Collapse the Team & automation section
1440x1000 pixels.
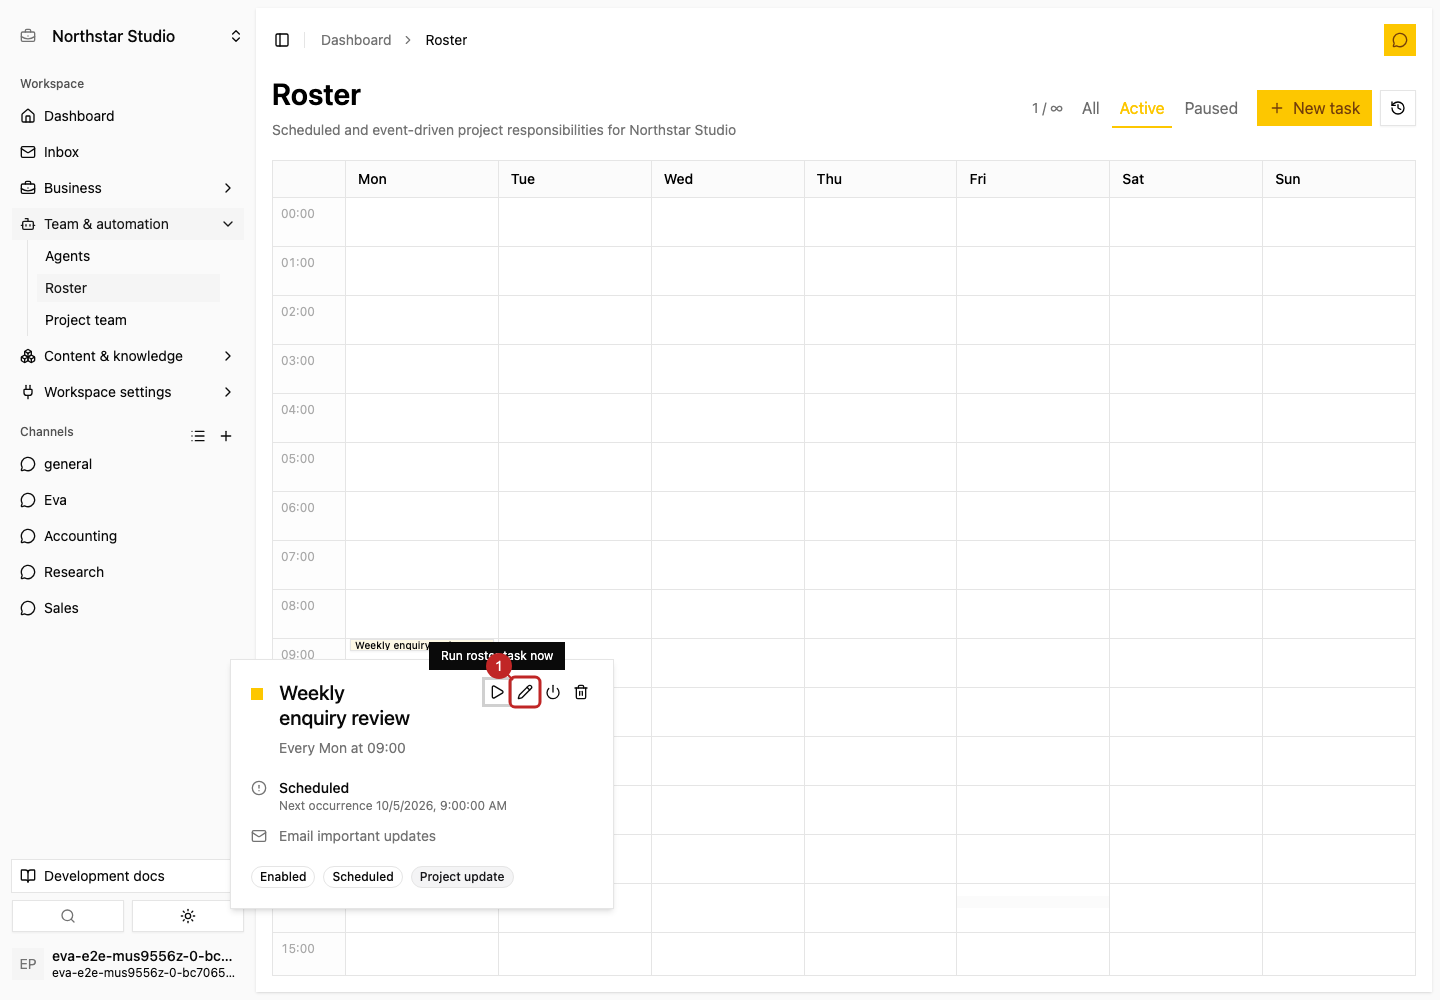click(128, 224)
